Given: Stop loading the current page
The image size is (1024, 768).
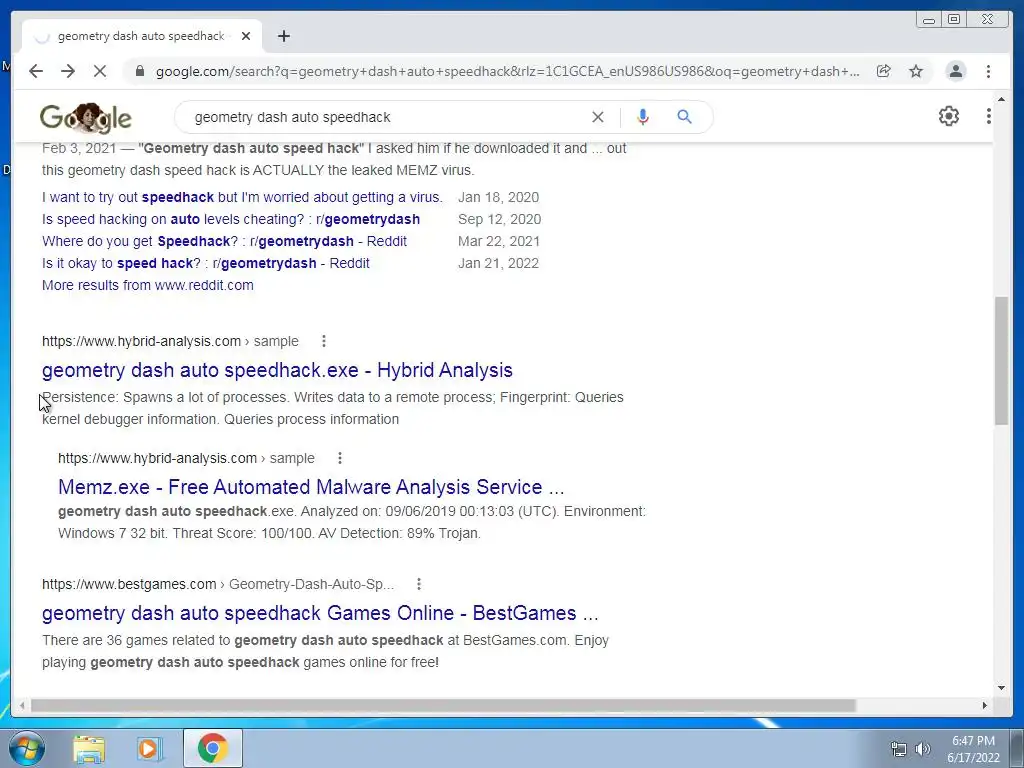Looking at the screenshot, I should click(x=100, y=71).
